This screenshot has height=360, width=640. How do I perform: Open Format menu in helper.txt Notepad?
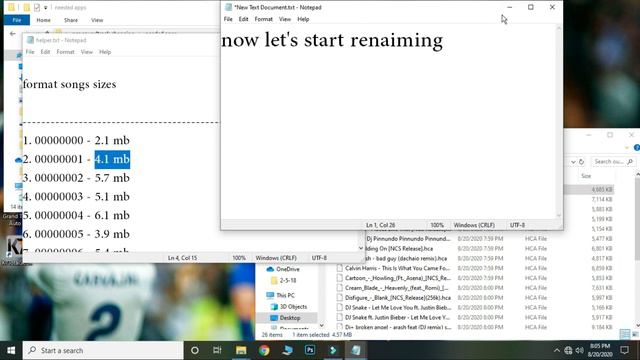(x=65, y=52)
